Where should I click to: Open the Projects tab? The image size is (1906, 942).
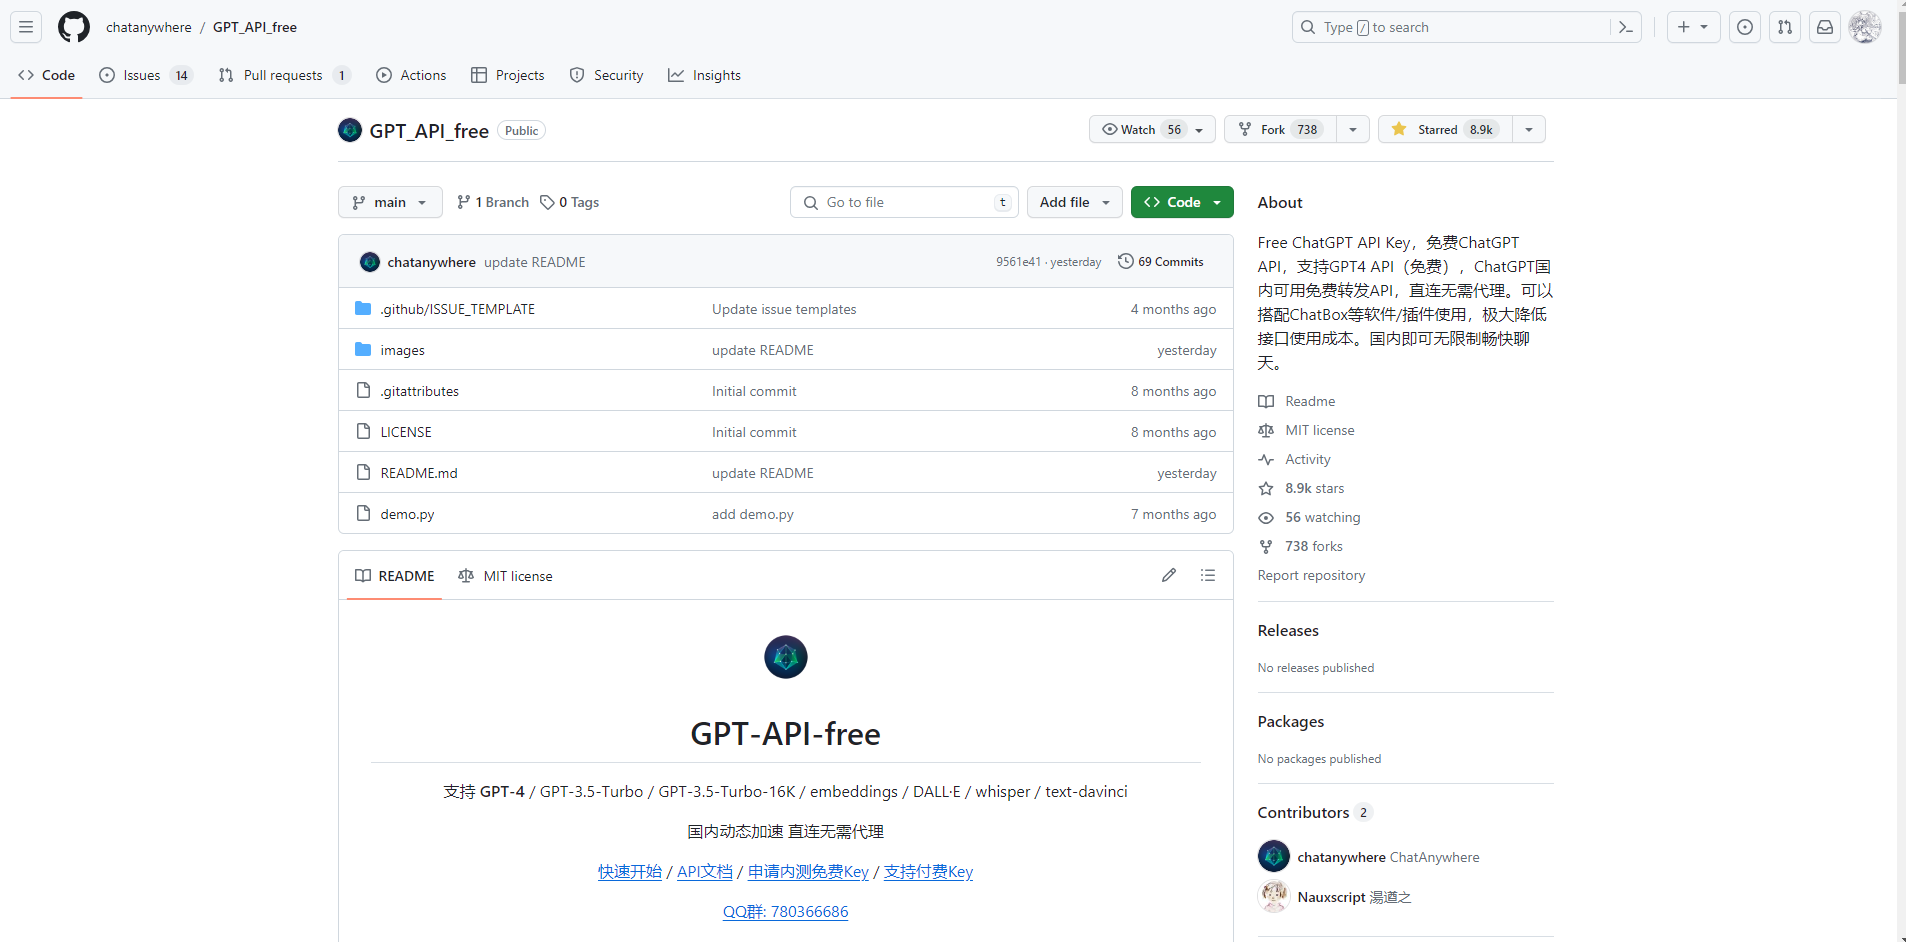[x=508, y=75]
